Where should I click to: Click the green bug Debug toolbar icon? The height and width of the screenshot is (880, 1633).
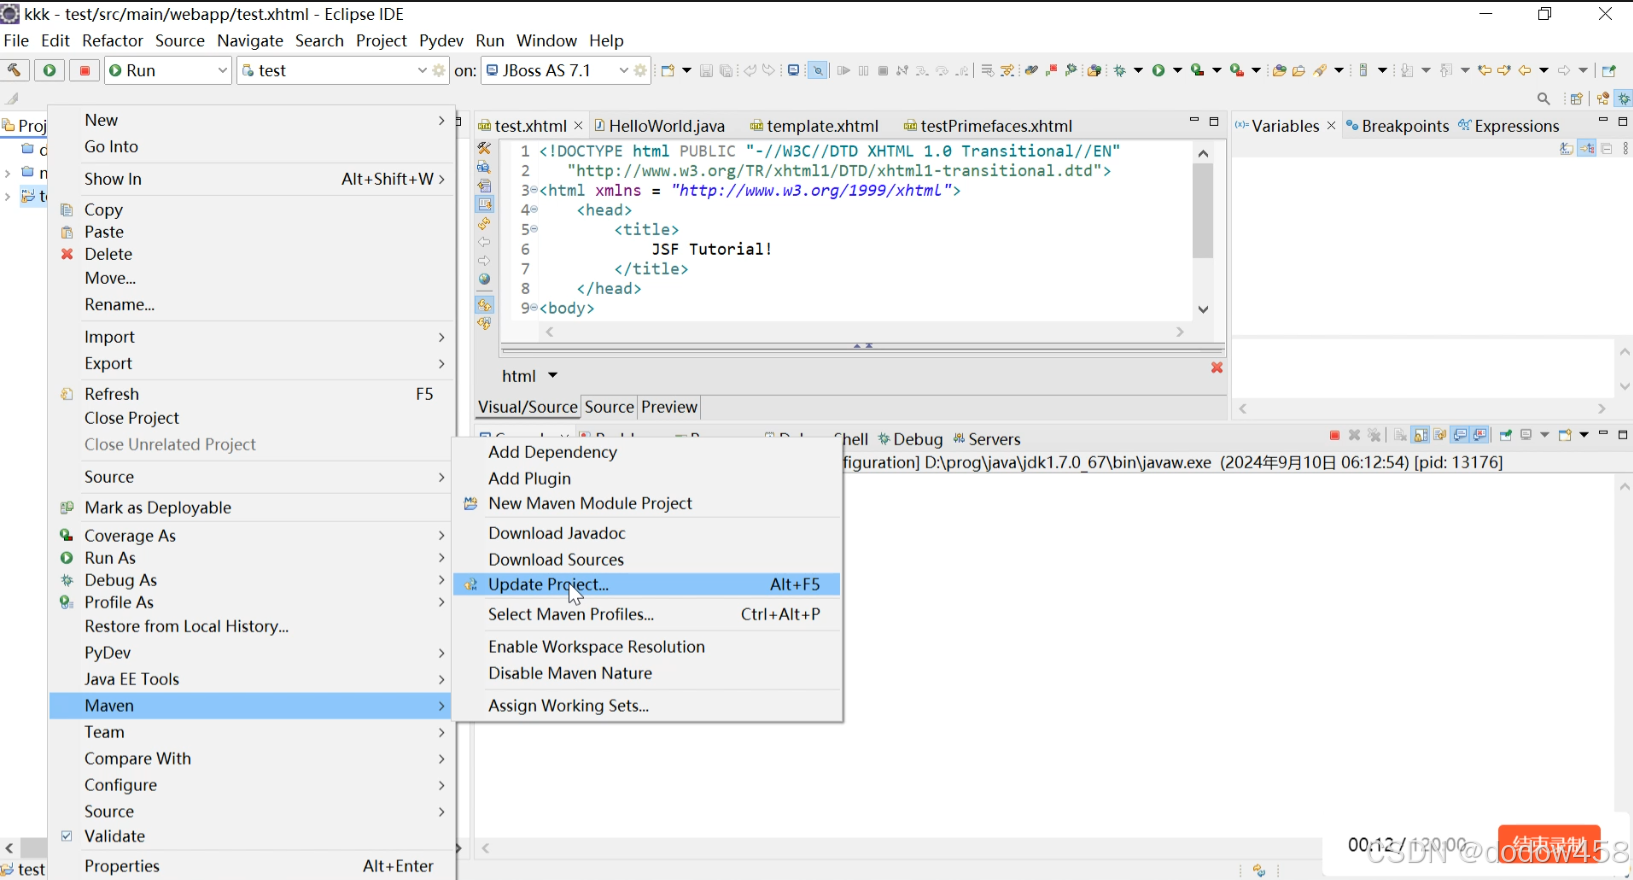point(1120,70)
